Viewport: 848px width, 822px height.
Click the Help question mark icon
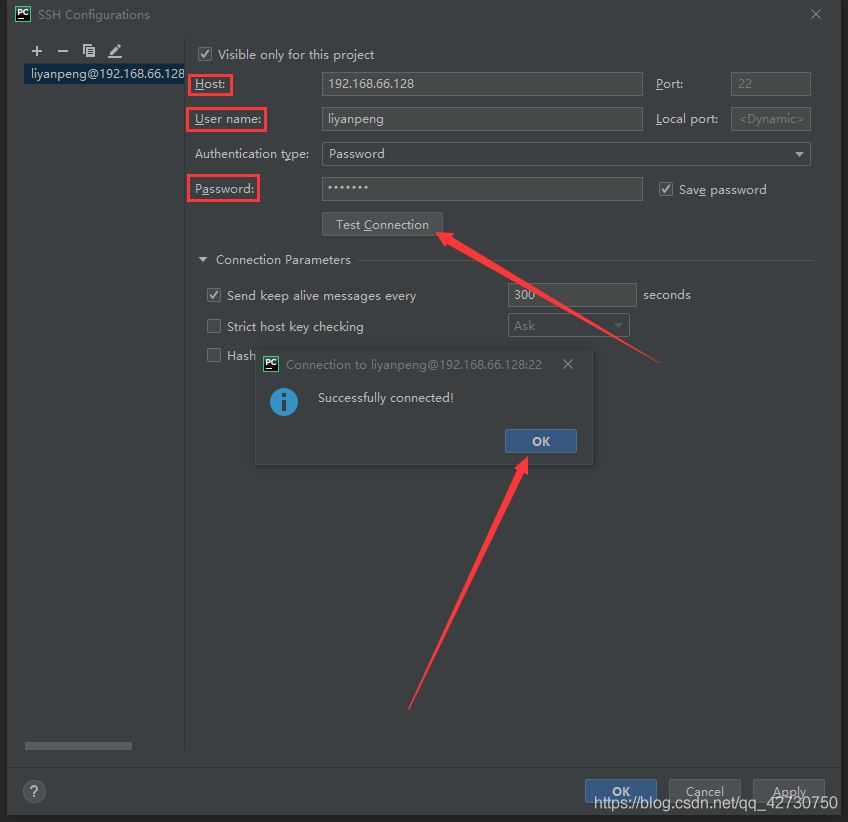click(34, 791)
